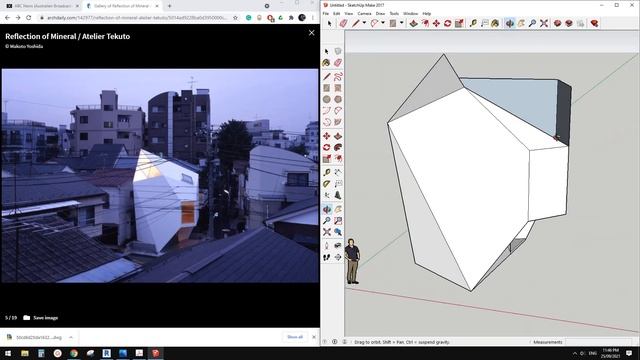This screenshot has height=360, width=640.
Task: Open the SketchUp Help menu
Action: tap(427, 13)
